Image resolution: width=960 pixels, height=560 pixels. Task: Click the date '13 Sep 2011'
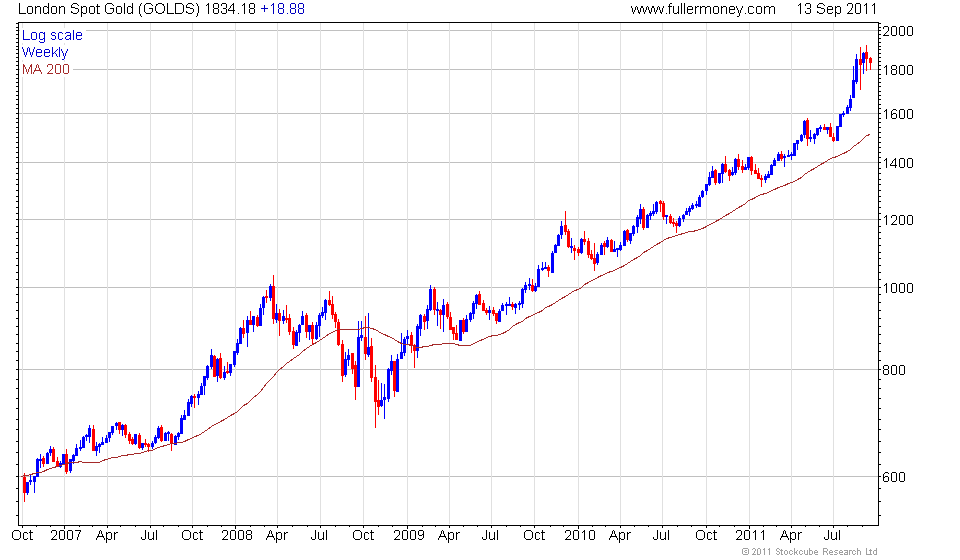[x=836, y=9]
